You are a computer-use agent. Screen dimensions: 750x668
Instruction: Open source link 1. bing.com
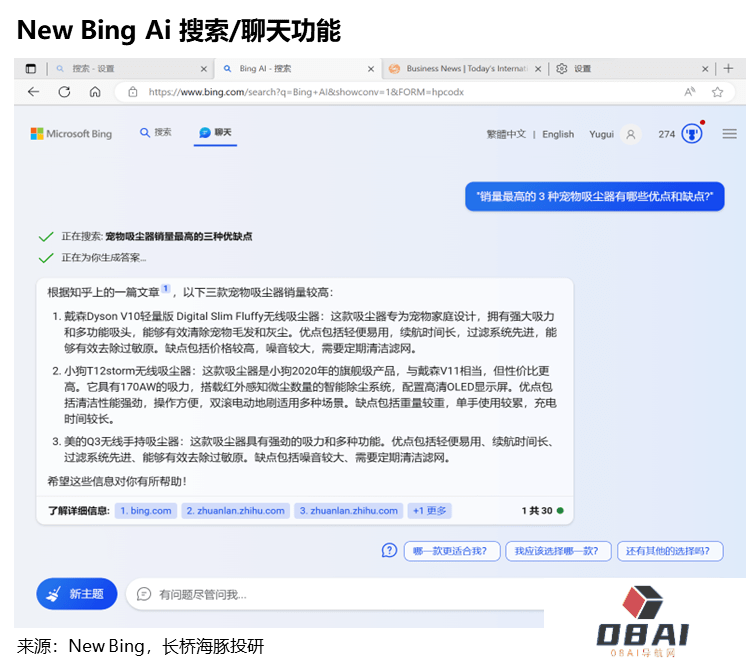click(146, 511)
